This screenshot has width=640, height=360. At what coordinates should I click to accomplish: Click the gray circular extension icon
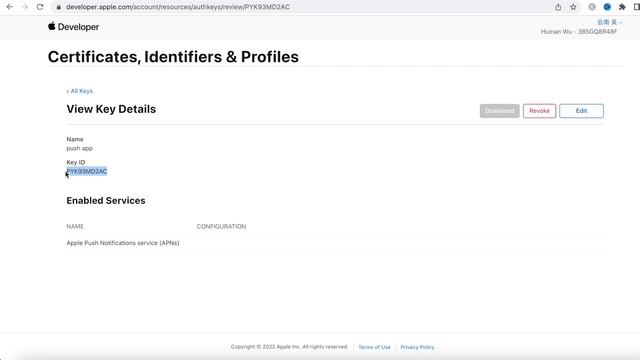[592, 7]
